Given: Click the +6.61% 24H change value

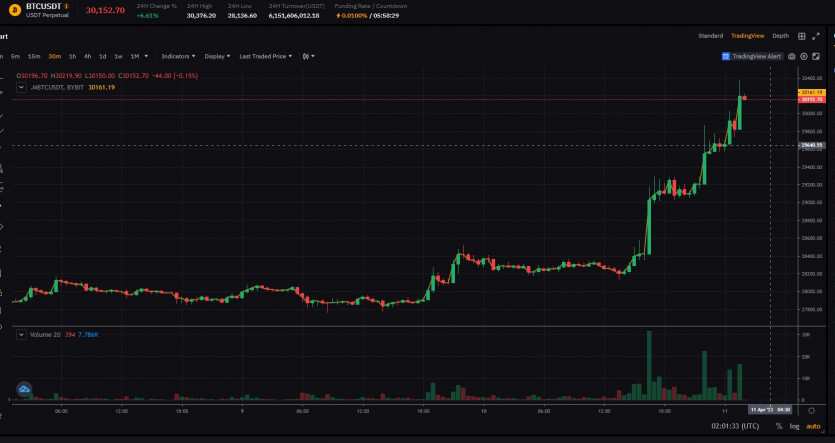Looking at the screenshot, I should (148, 15).
